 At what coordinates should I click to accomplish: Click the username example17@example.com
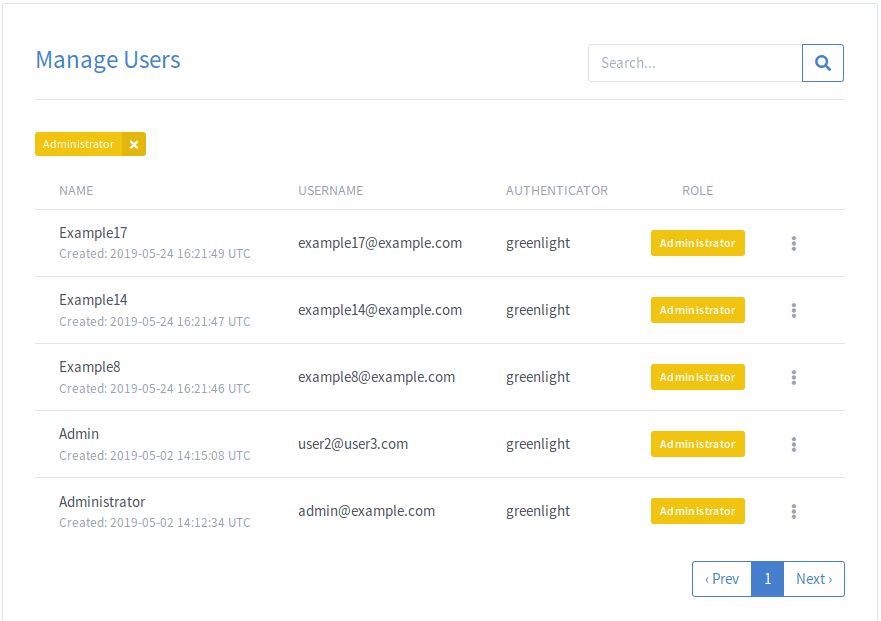tap(380, 243)
